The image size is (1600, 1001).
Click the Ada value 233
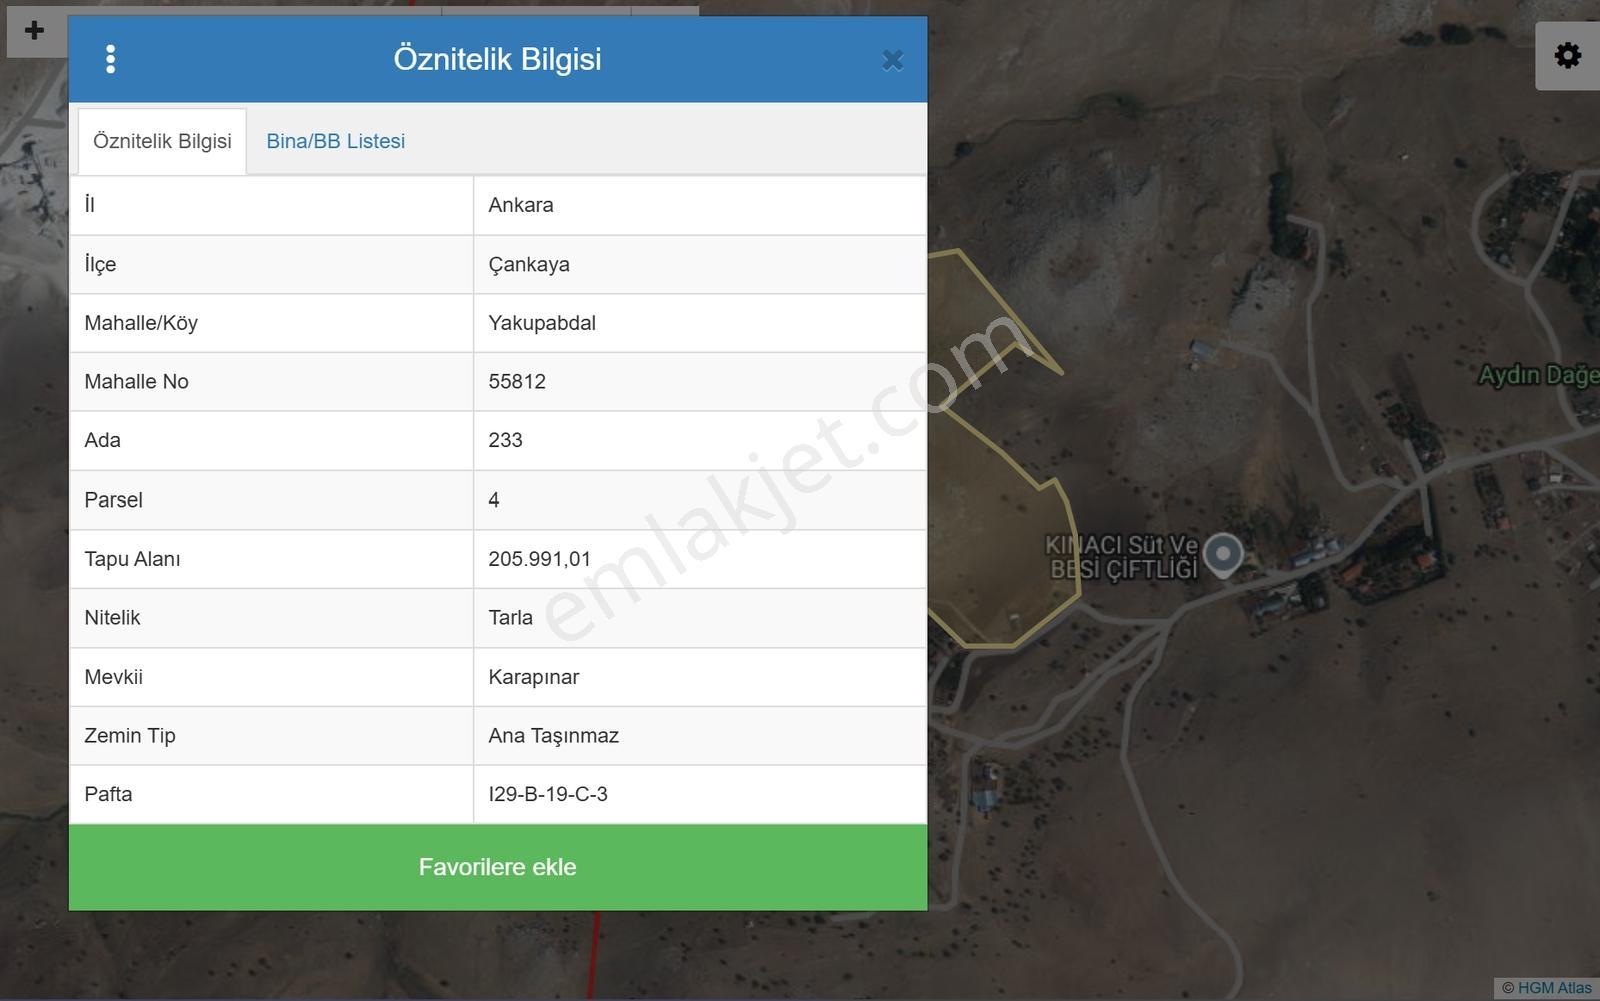point(505,440)
